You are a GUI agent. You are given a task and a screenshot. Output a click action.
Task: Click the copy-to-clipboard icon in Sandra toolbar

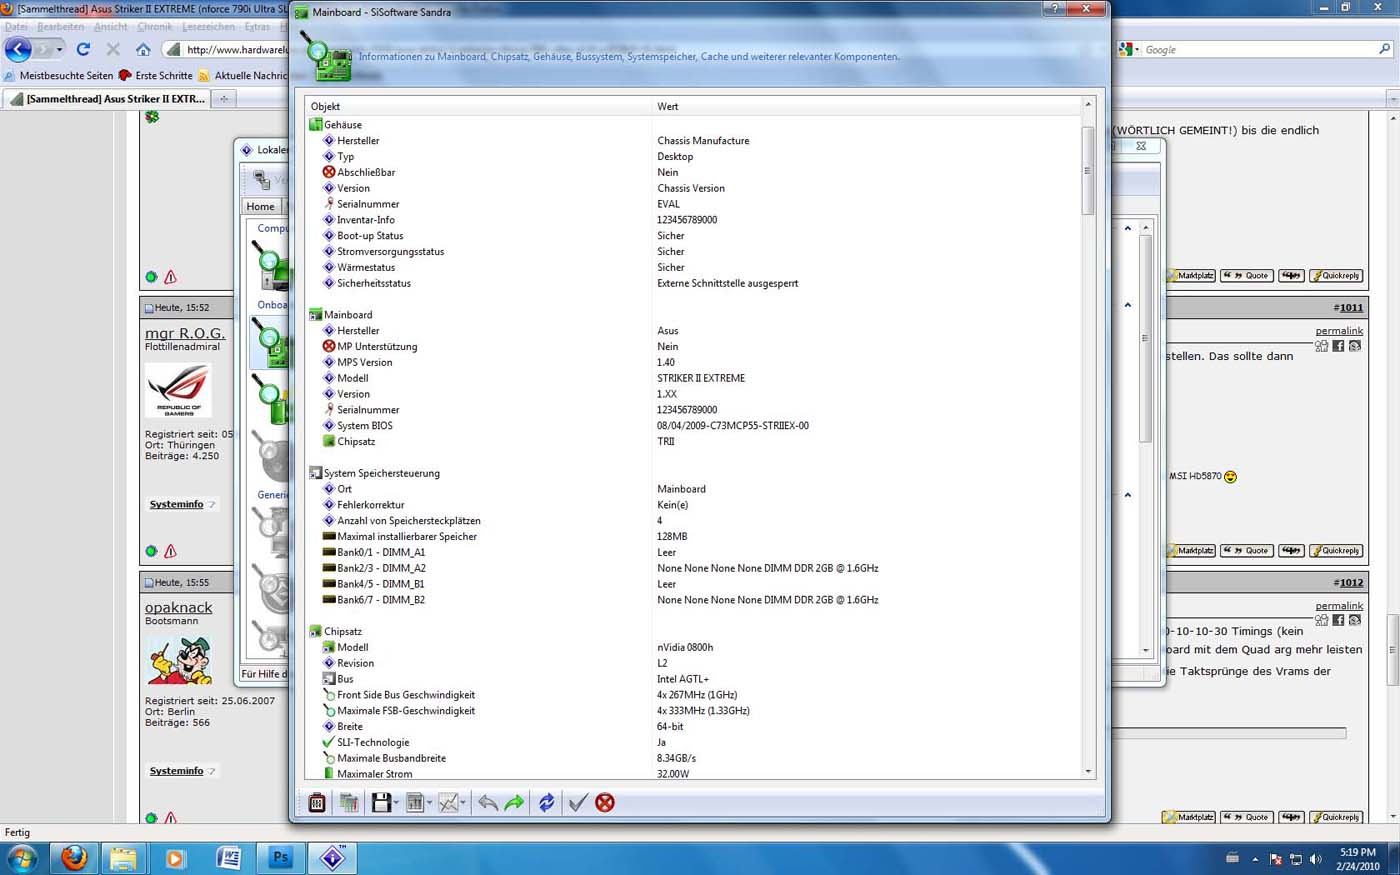(349, 803)
